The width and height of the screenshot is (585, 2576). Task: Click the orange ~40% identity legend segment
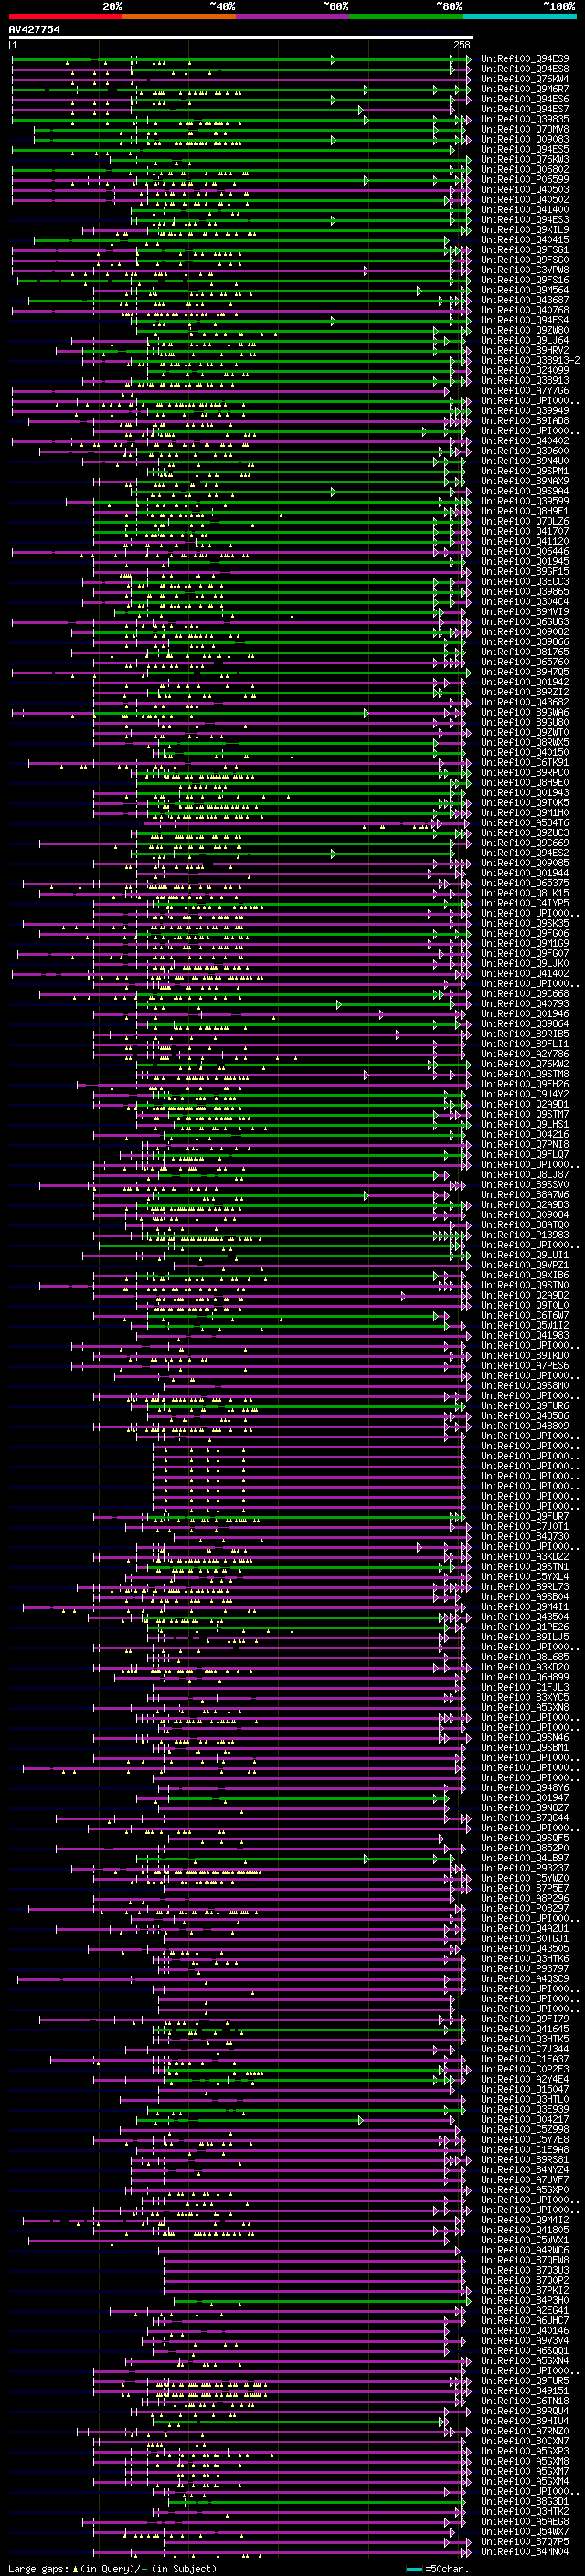click(179, 17)
